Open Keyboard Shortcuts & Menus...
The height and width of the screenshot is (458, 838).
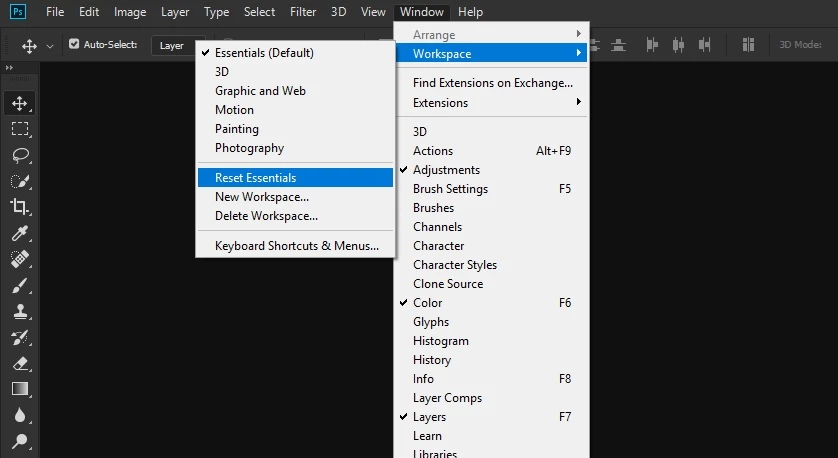tap(295, 246)
